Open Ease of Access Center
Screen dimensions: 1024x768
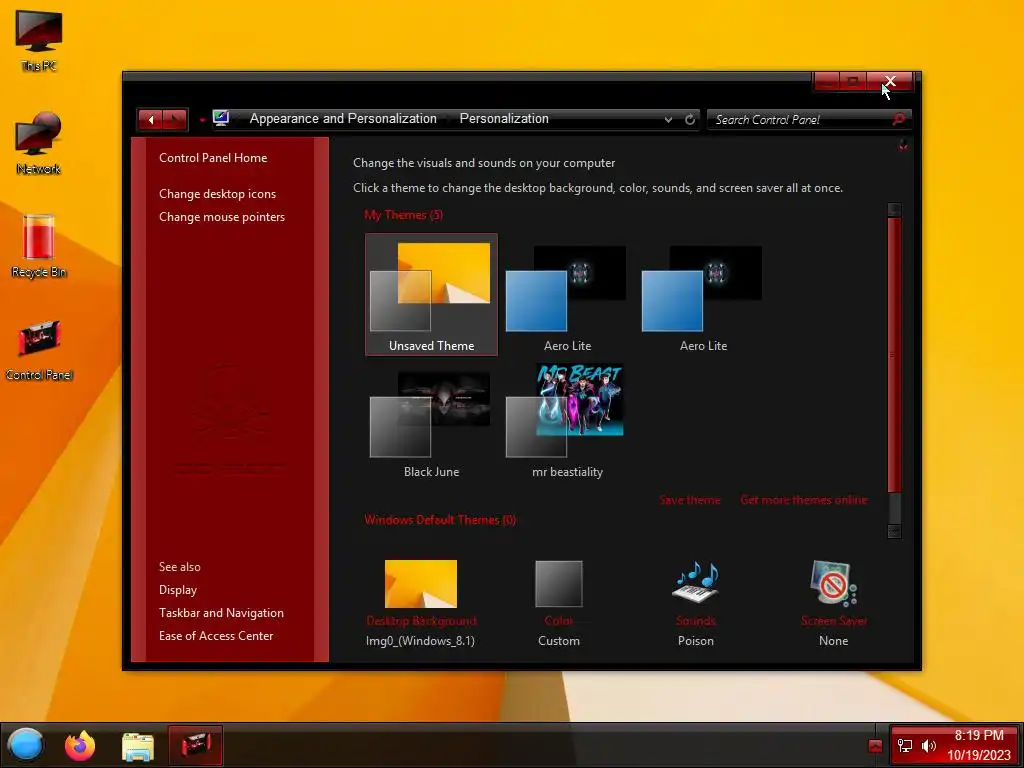pos(216,635)
